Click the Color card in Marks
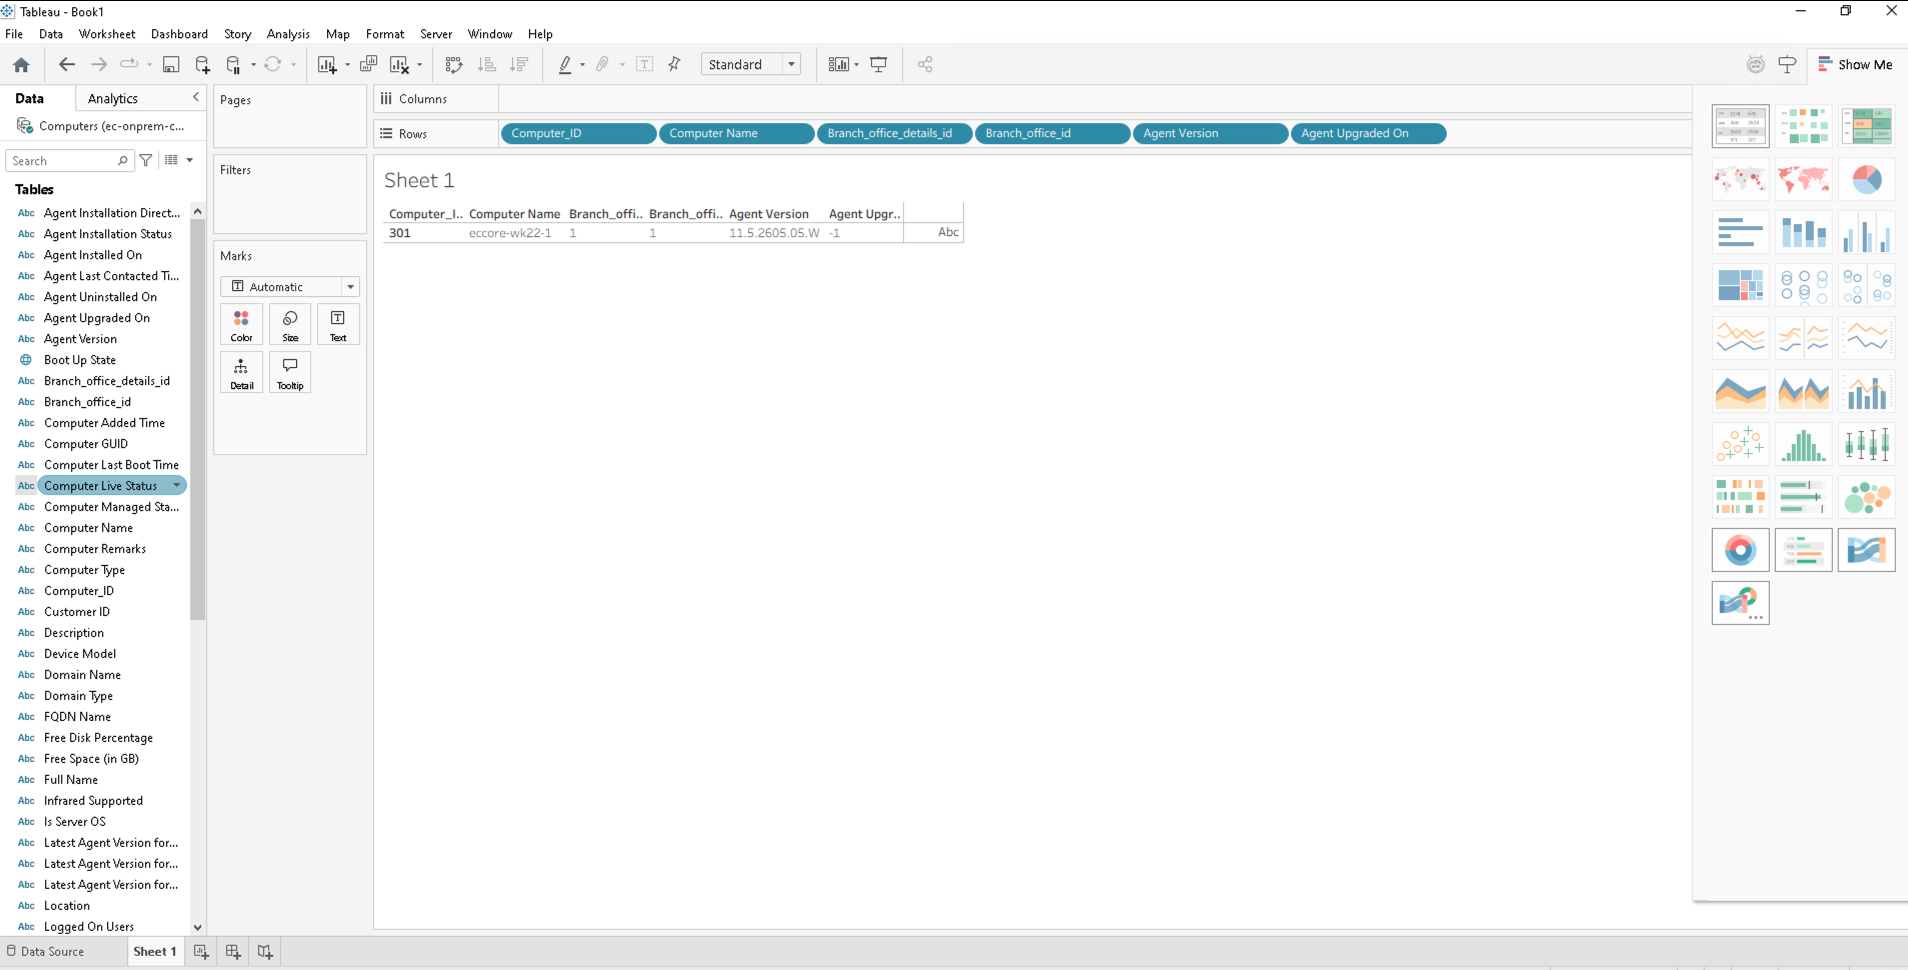The image size is (1908, 970). [241, 325]
